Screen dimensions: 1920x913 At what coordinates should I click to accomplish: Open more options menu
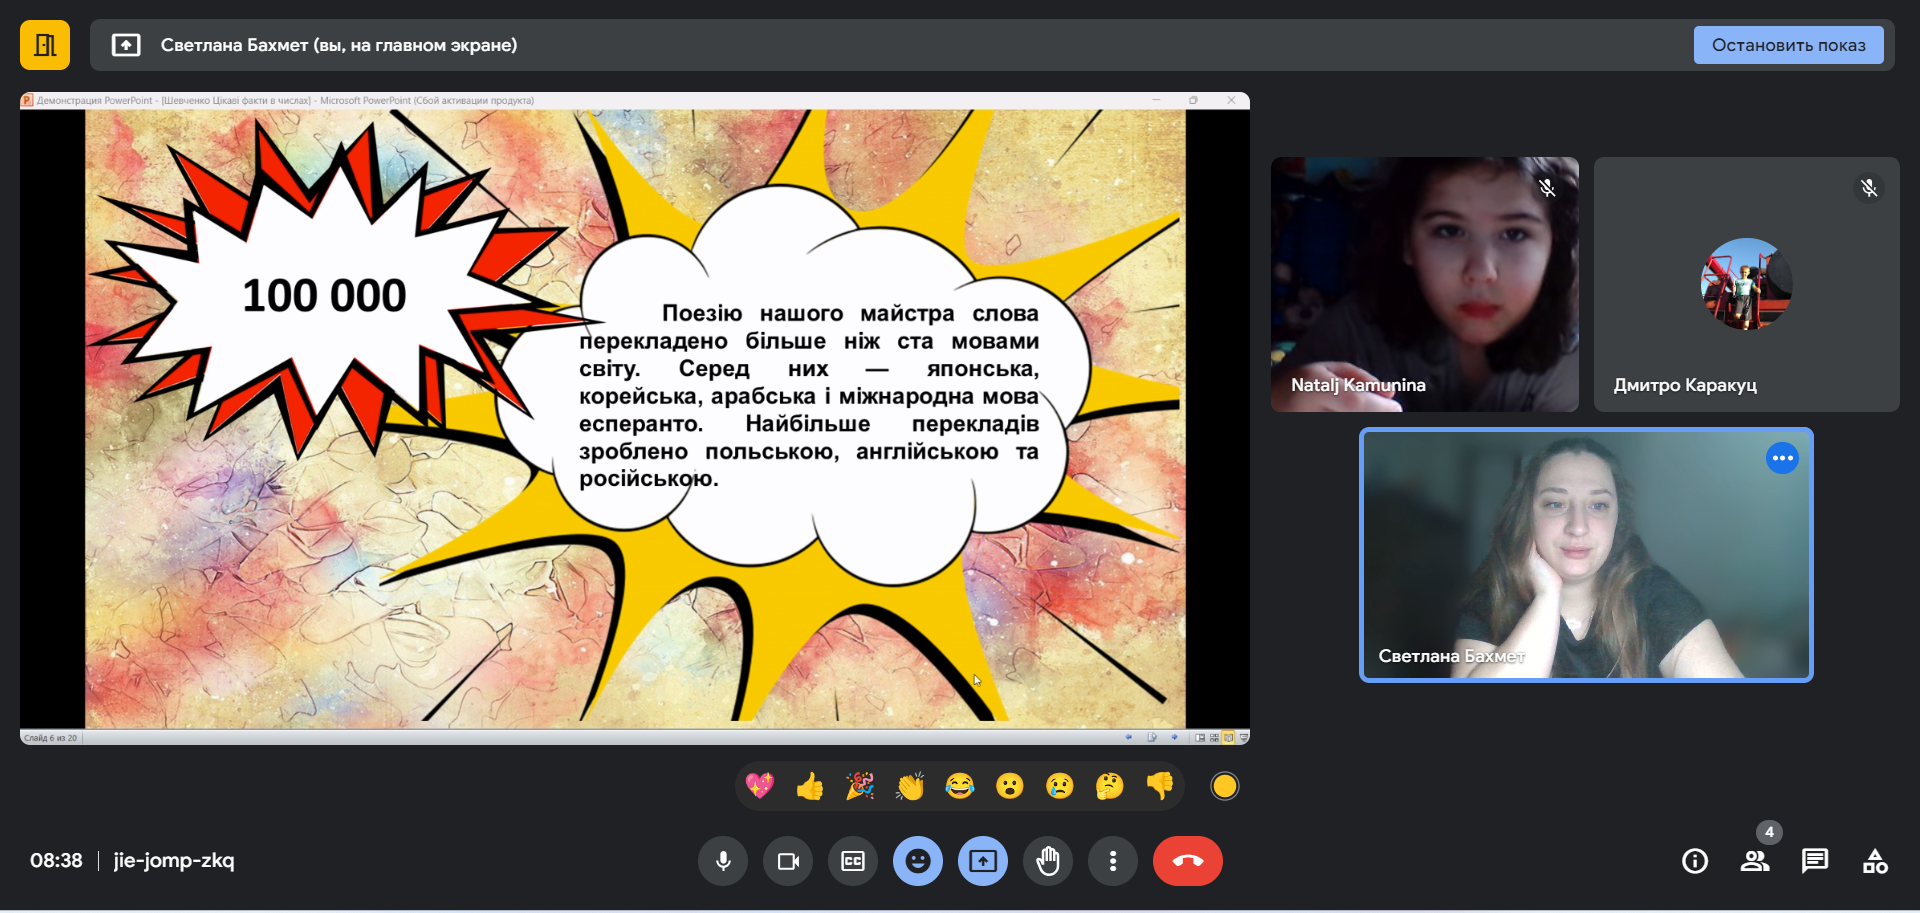(x=1113, y=861)
